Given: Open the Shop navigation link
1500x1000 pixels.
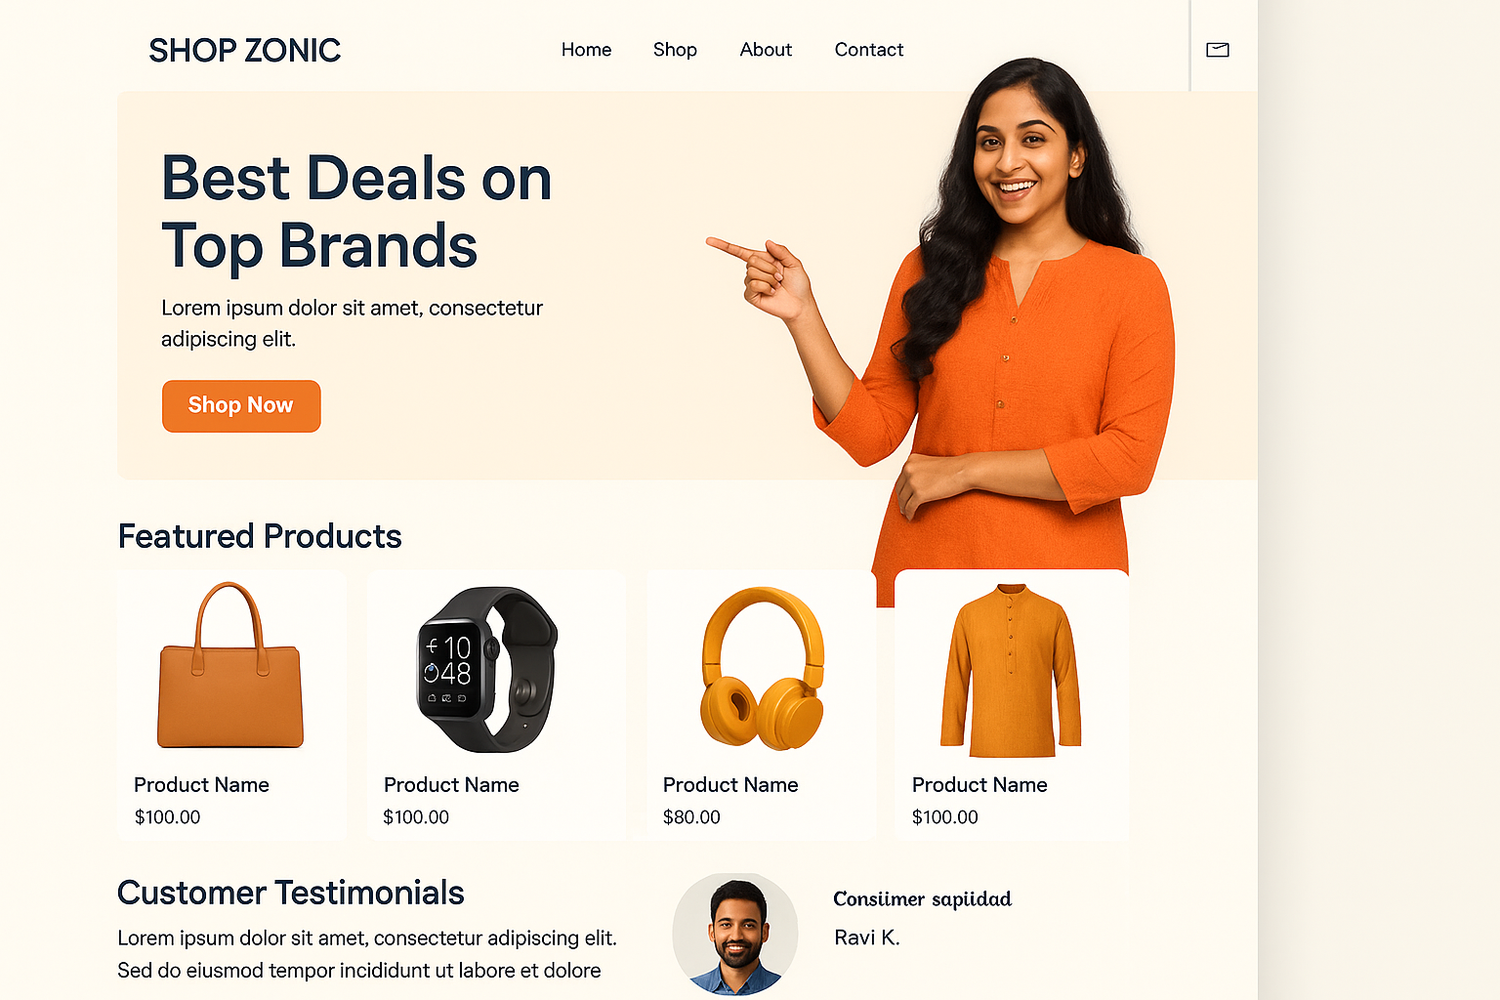Looking at the screenshot, I should point(675,50).
